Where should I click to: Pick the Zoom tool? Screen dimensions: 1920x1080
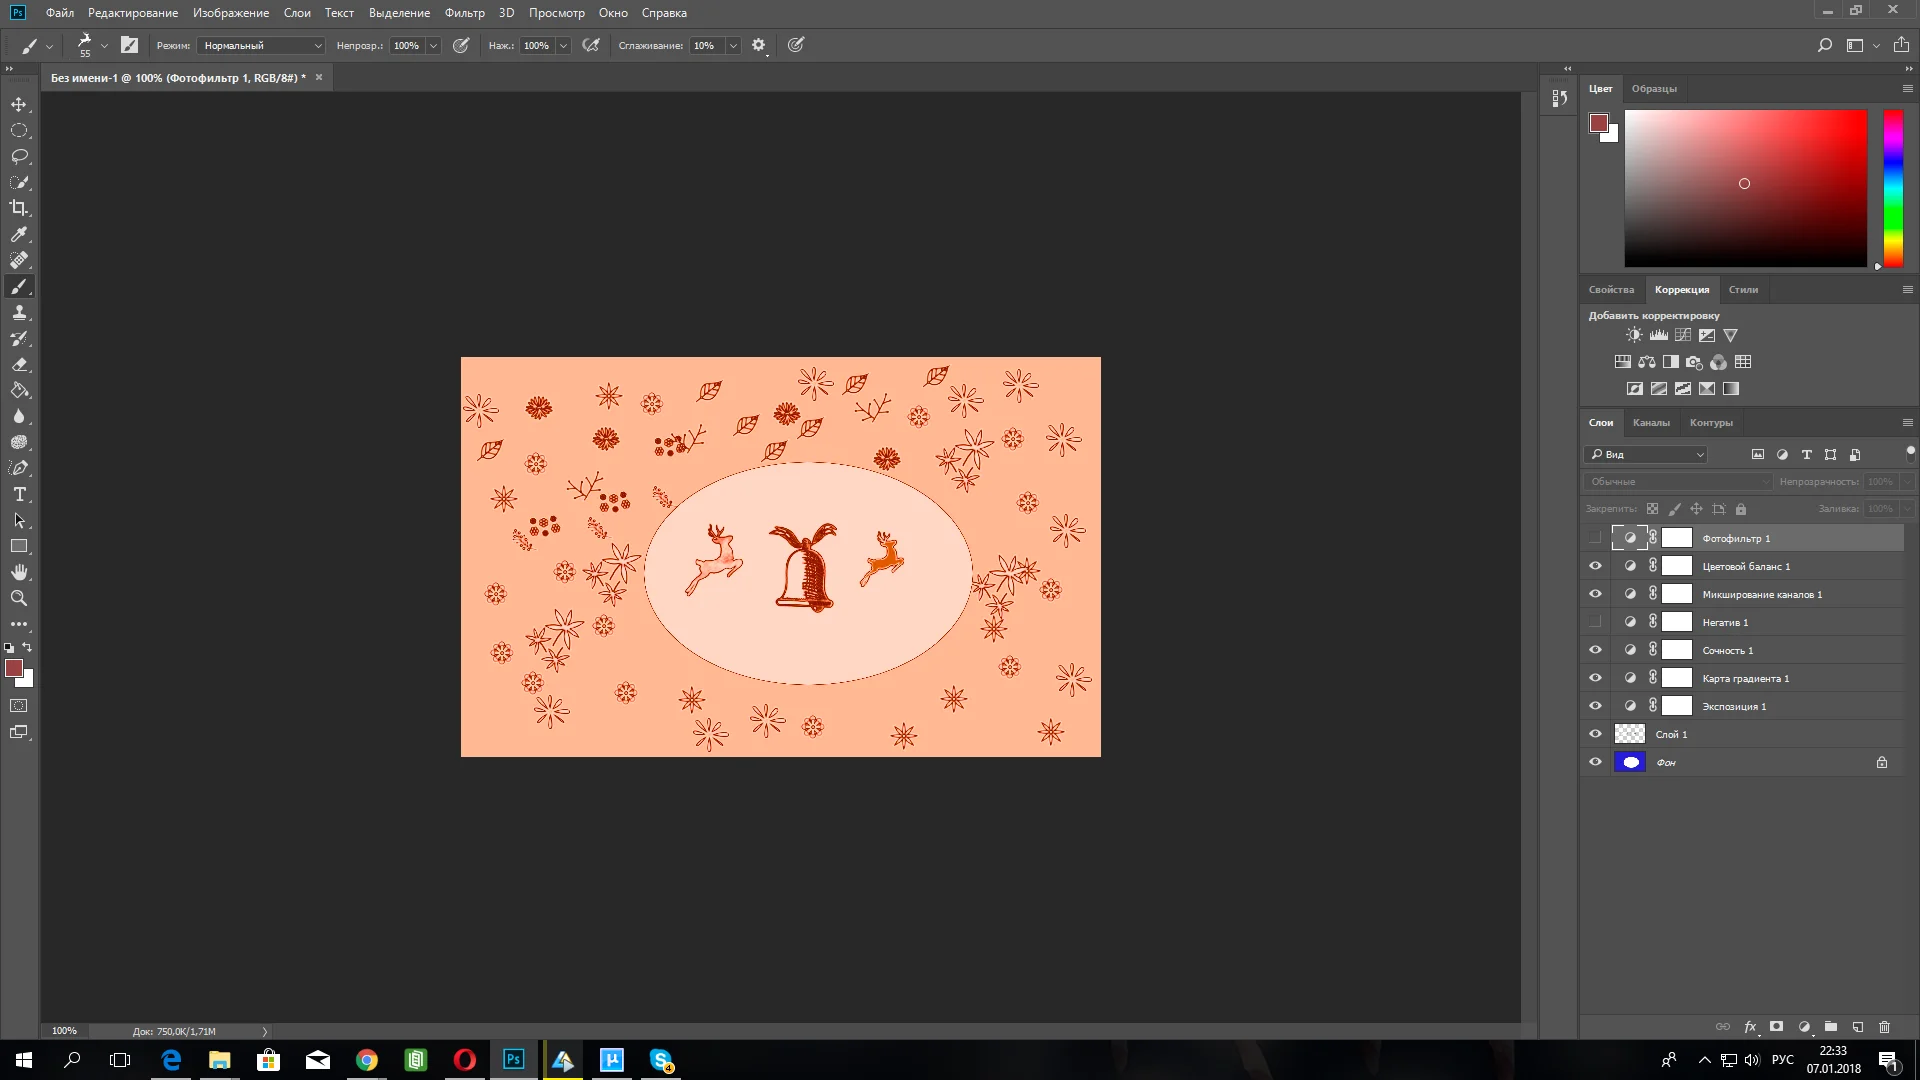[x=19, y=598]
